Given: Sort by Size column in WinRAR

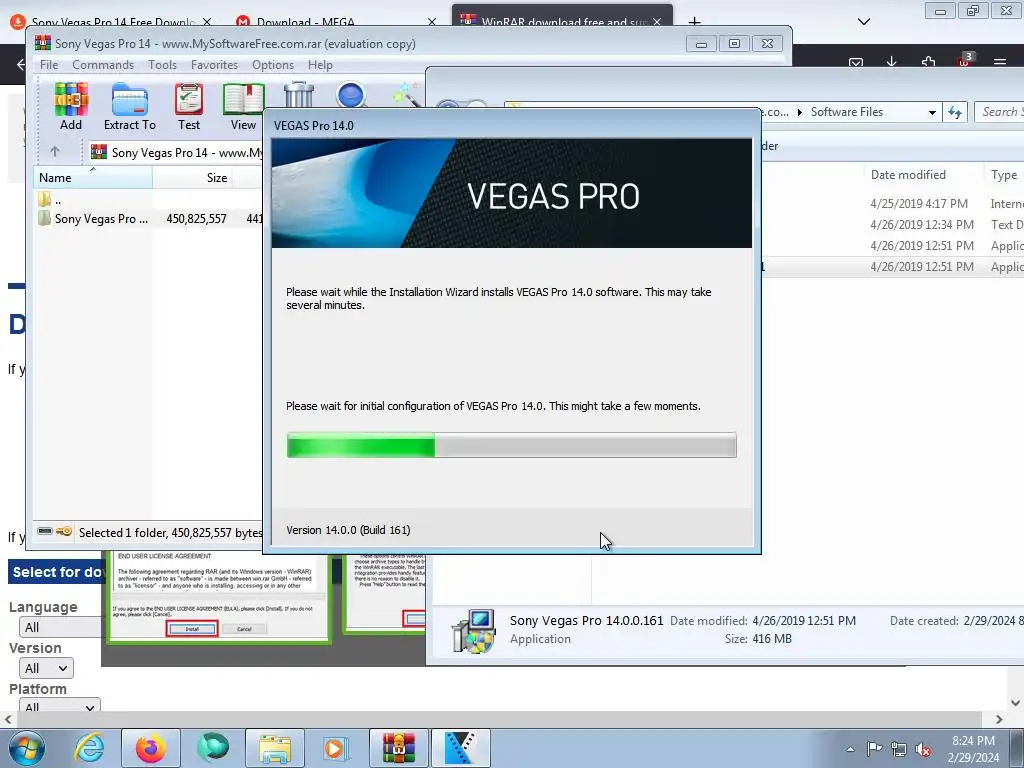Looking at the screenshot, I should tap(192, 178).
